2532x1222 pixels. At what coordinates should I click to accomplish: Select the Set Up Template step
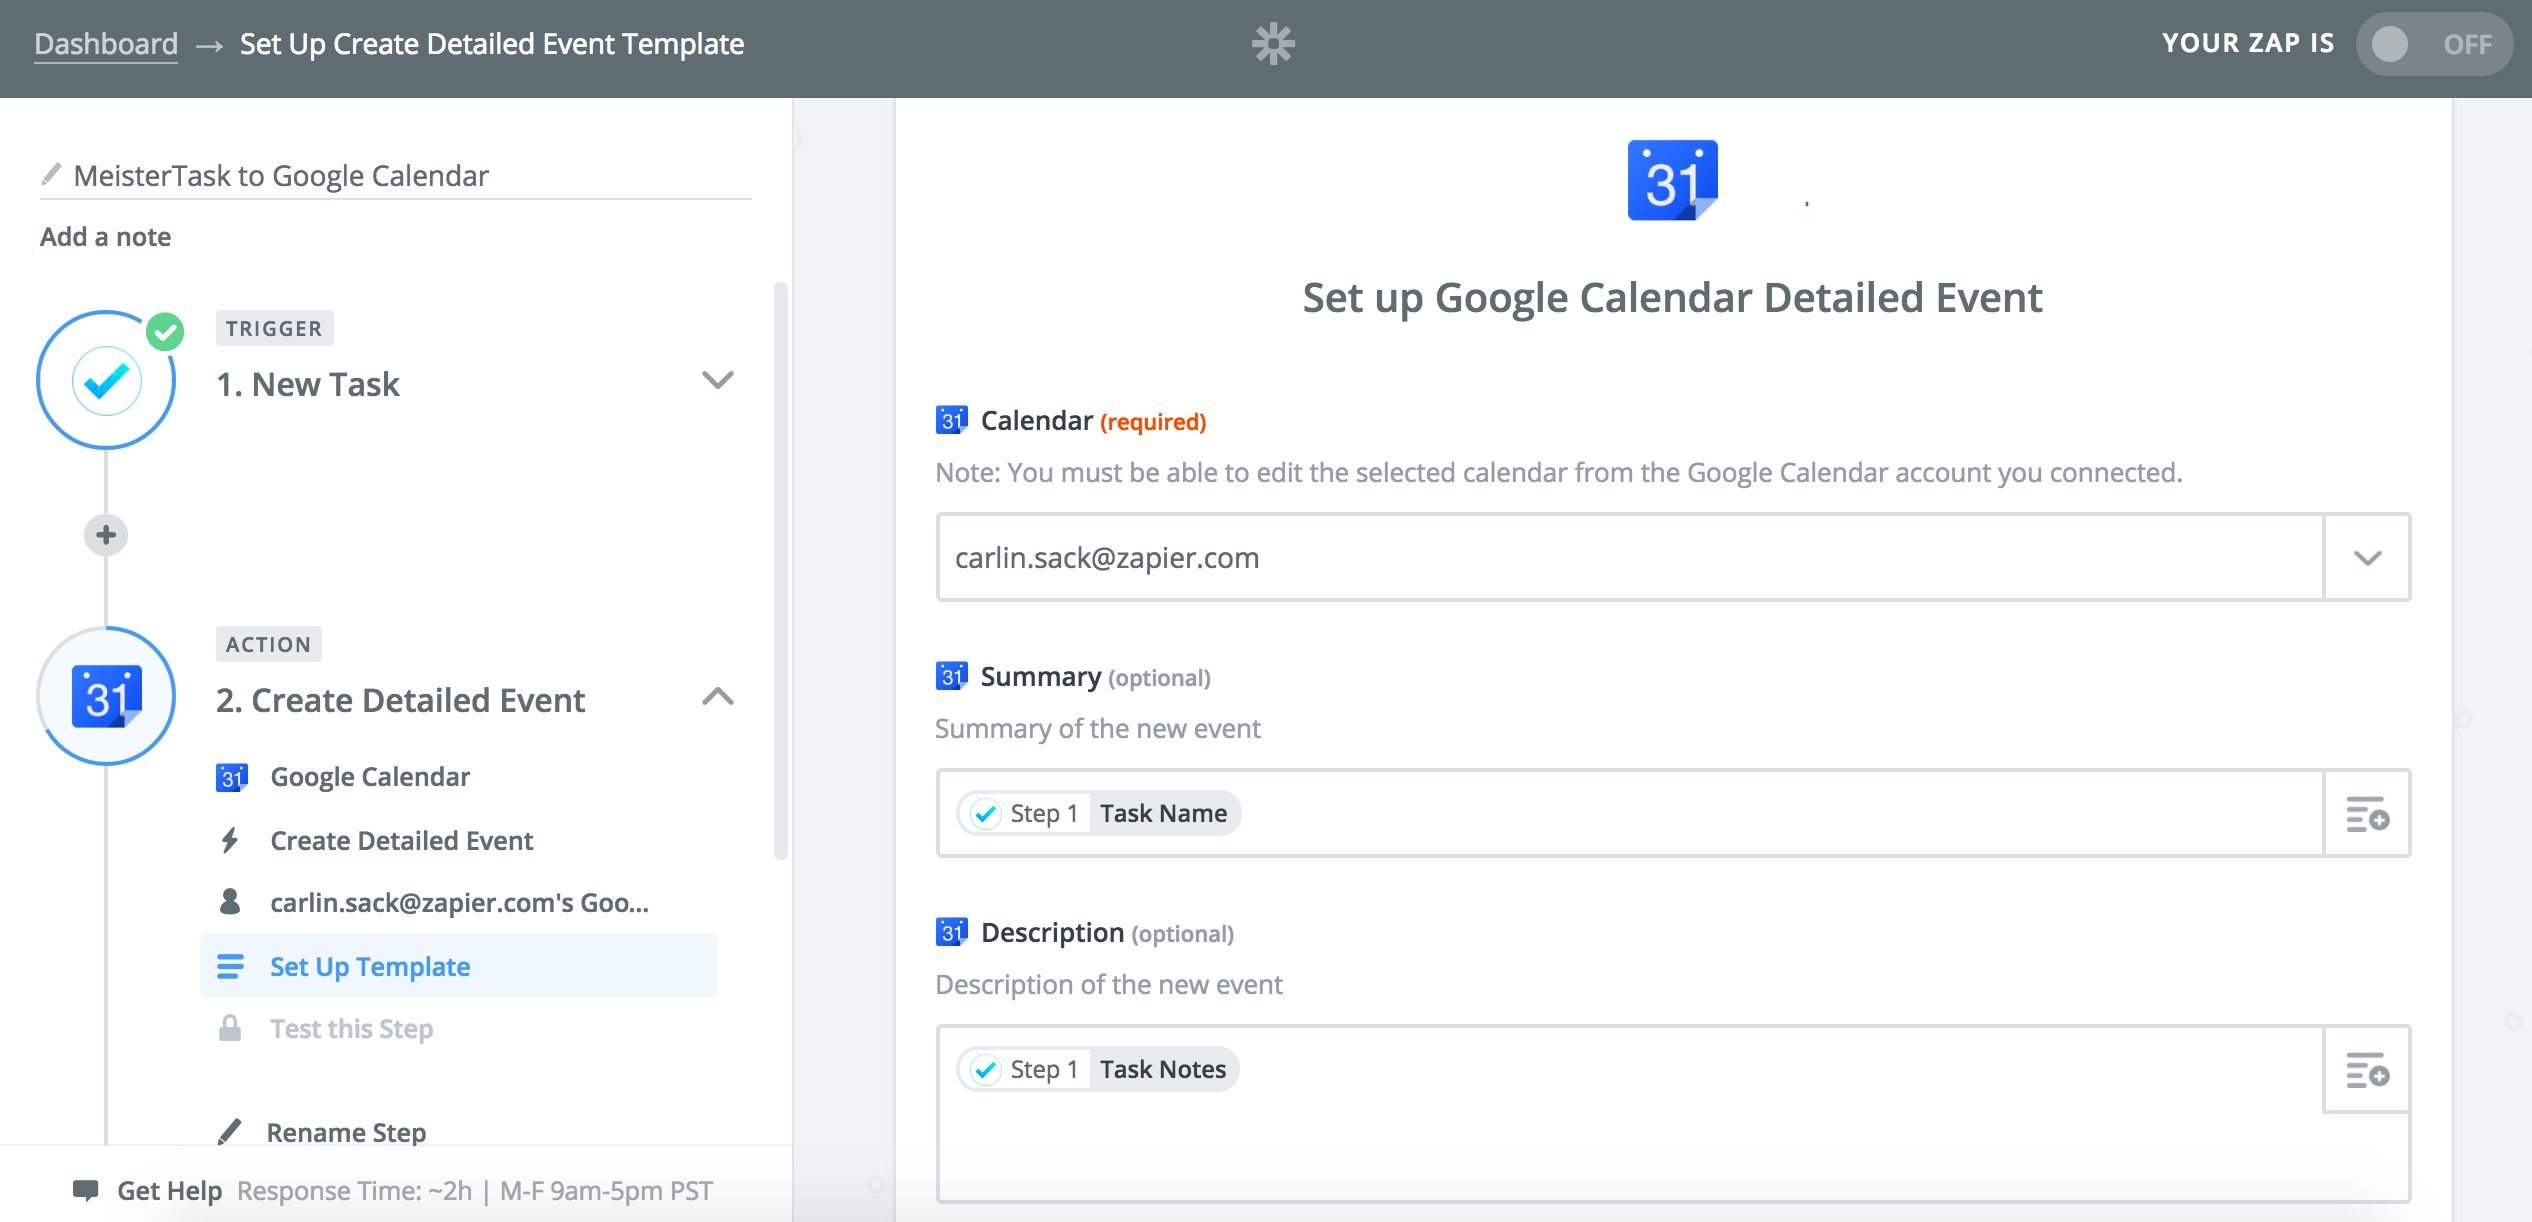459,966
